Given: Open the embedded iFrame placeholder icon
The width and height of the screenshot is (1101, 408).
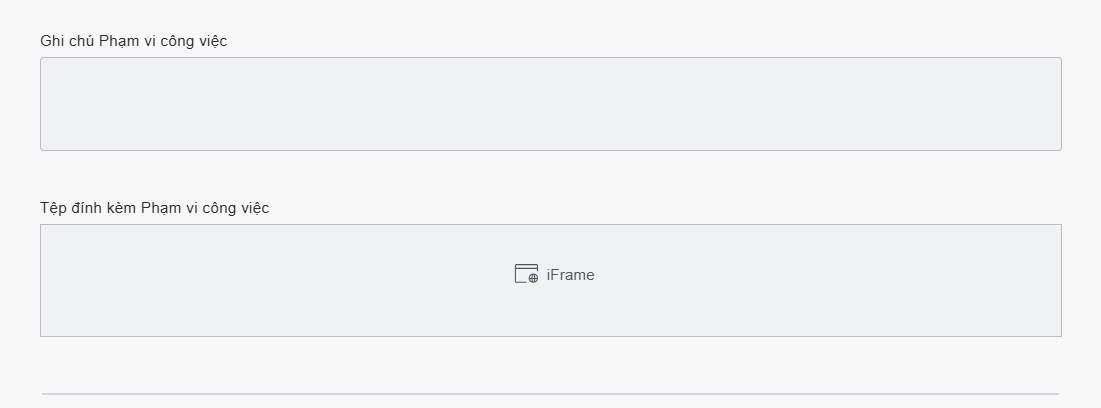Looking at the screenshot, I should click(526, 274).
